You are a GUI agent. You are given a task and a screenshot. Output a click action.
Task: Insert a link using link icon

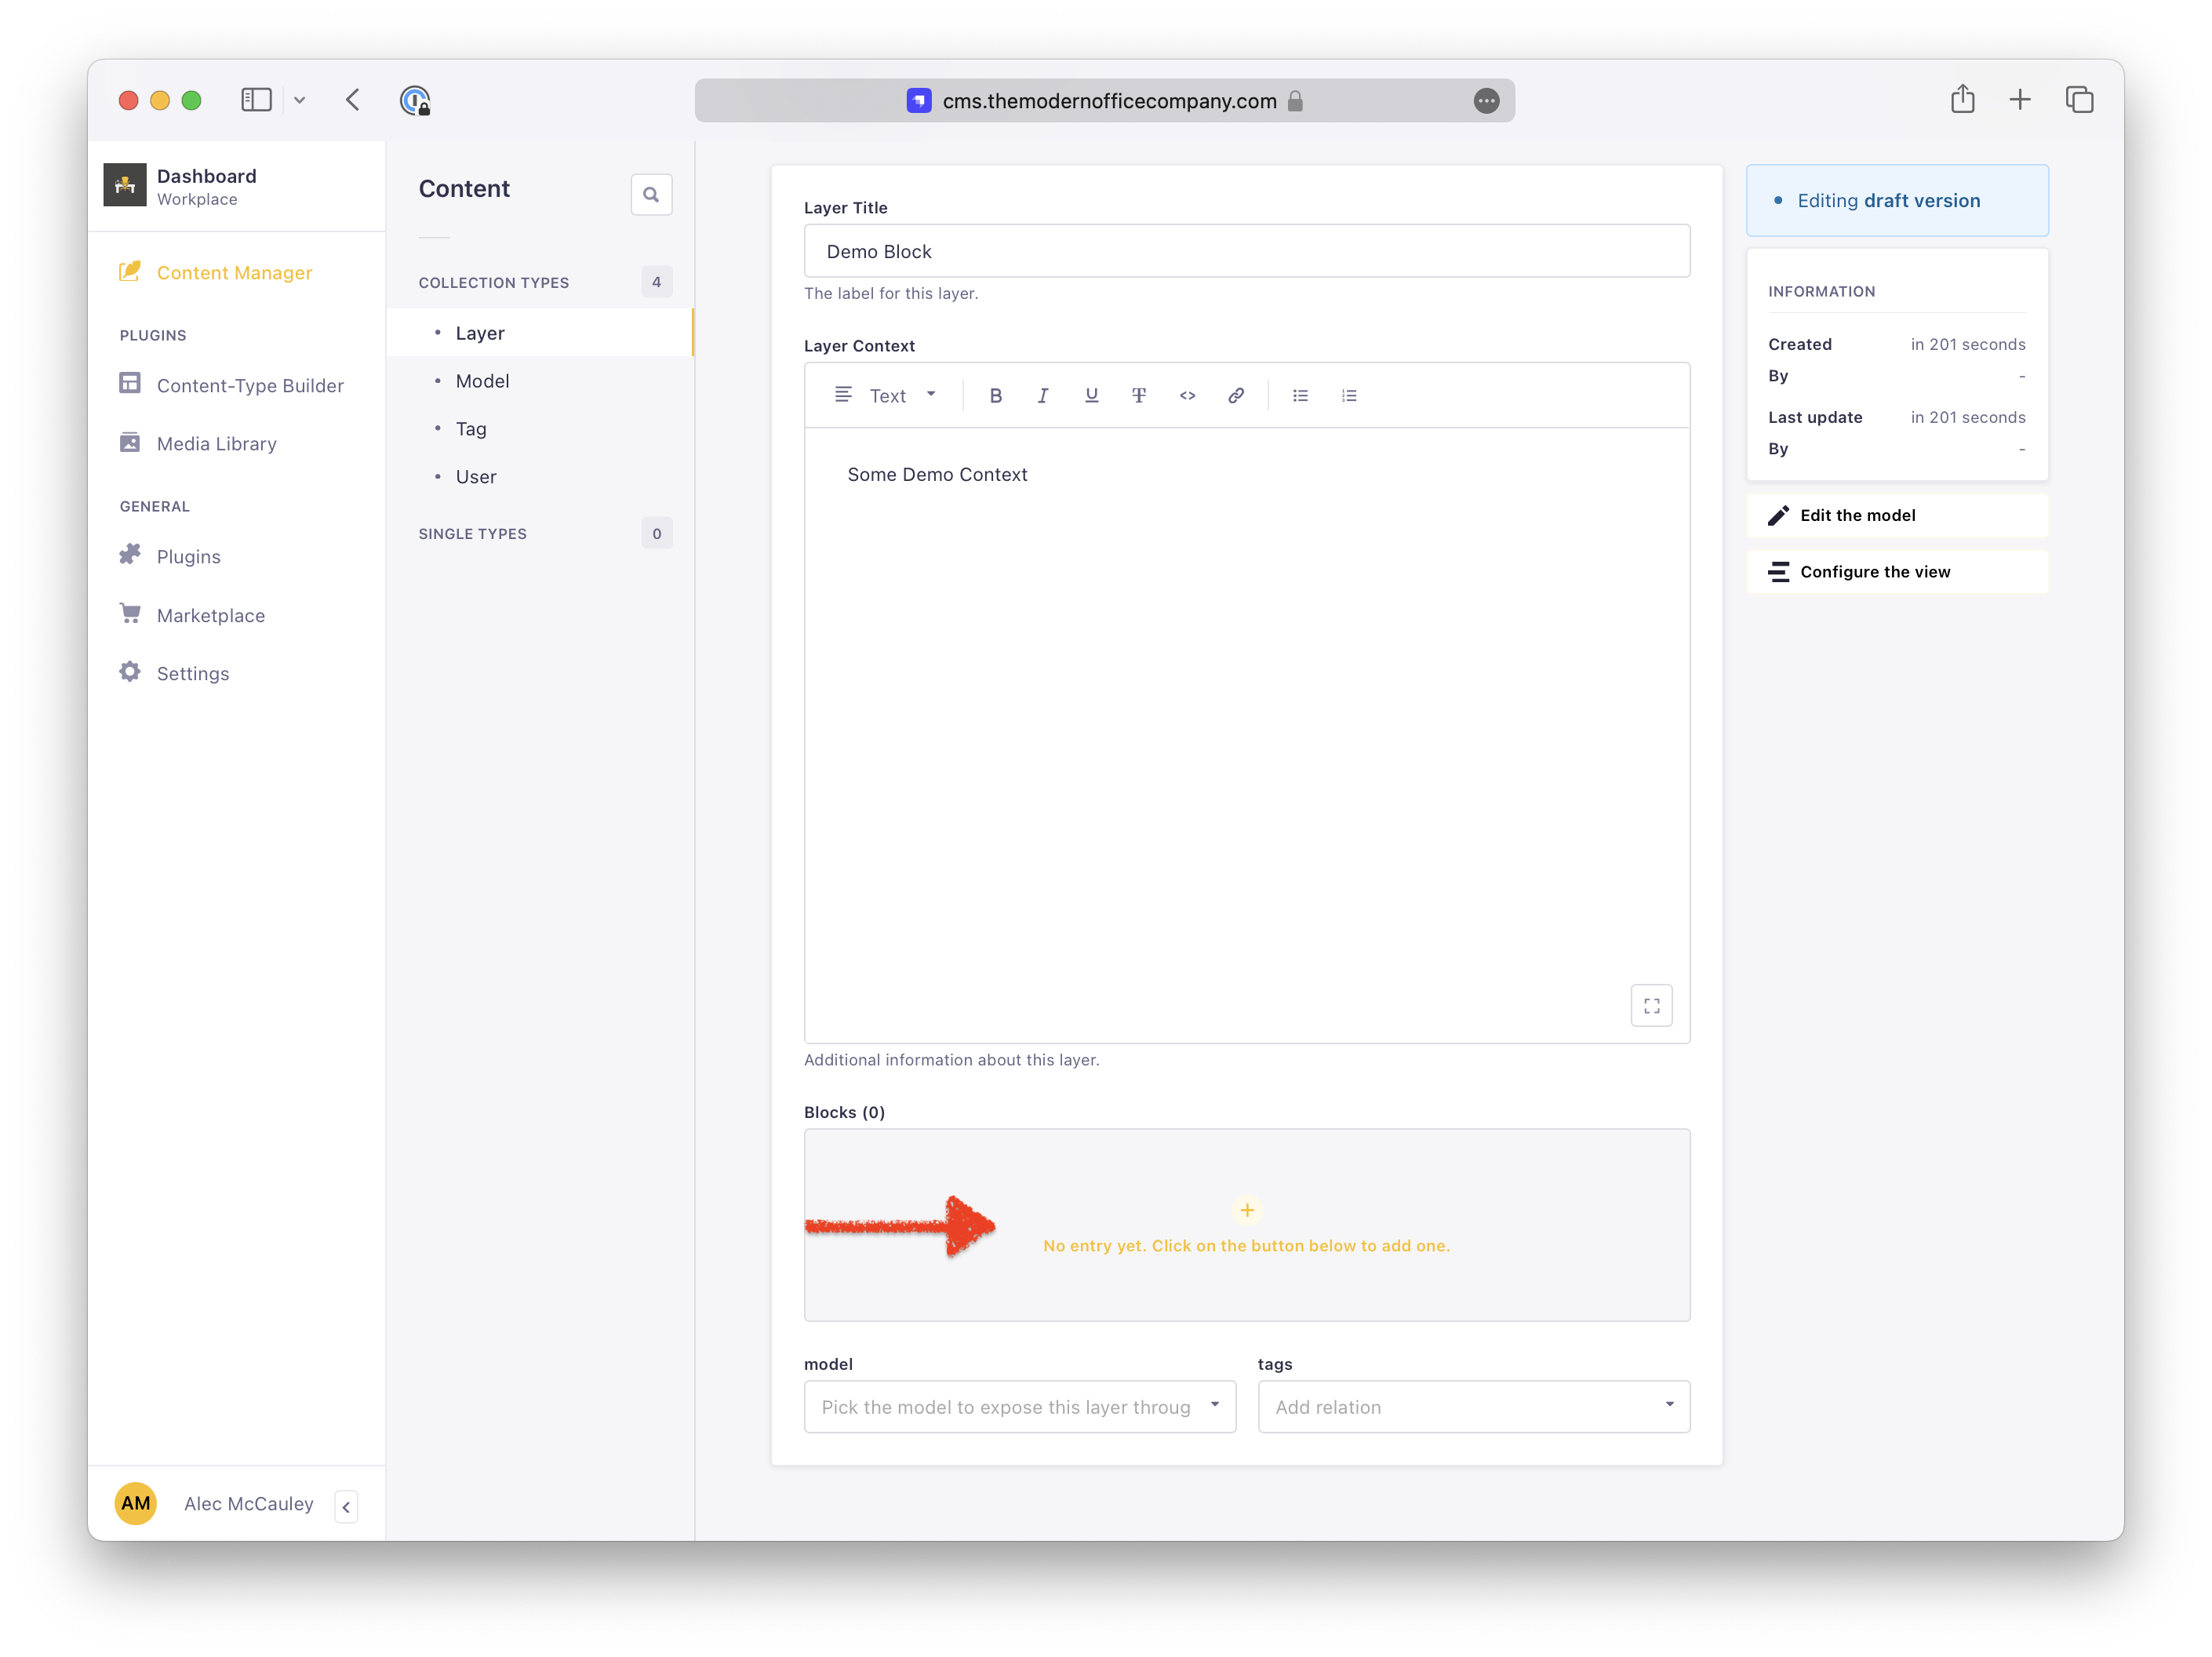coord(1236,395)
